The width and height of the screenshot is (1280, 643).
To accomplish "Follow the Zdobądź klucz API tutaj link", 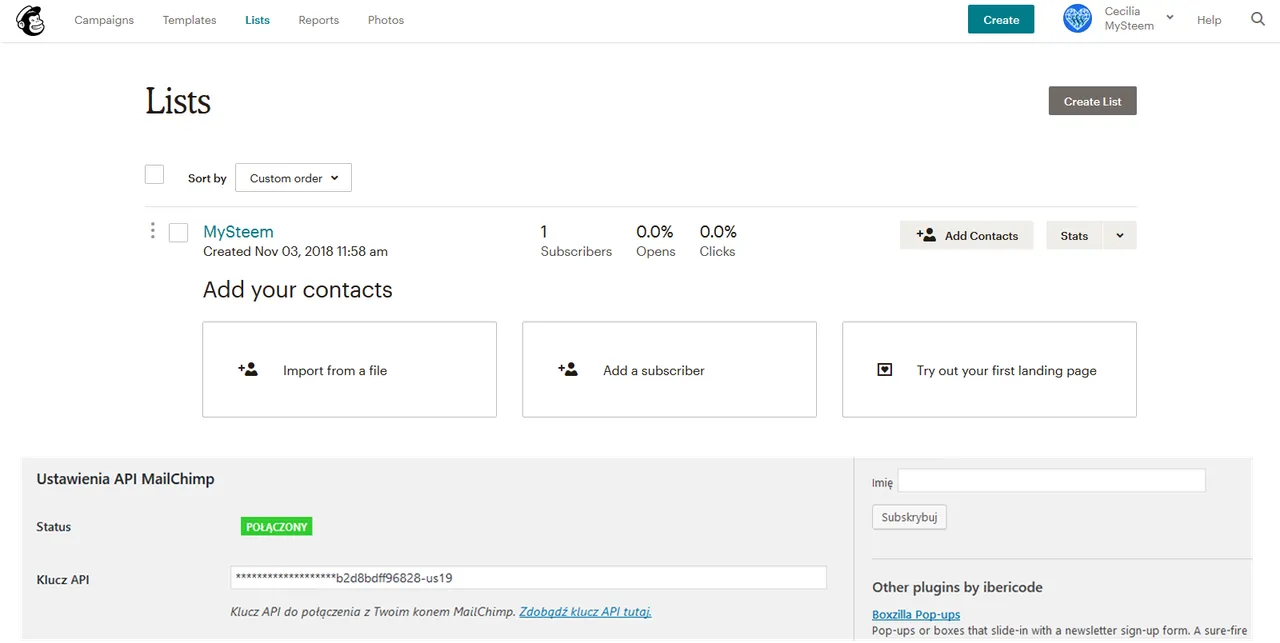I will [x=585, y=611].
